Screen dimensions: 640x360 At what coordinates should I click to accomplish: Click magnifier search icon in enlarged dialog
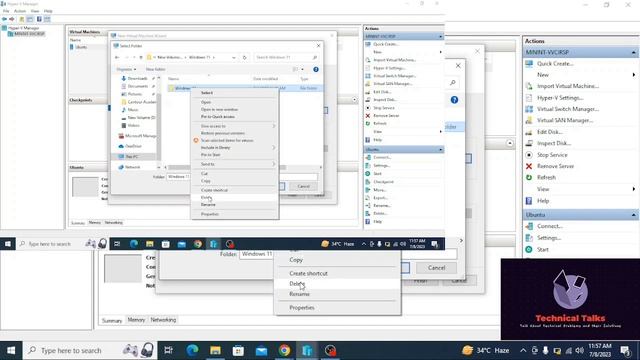453,83
